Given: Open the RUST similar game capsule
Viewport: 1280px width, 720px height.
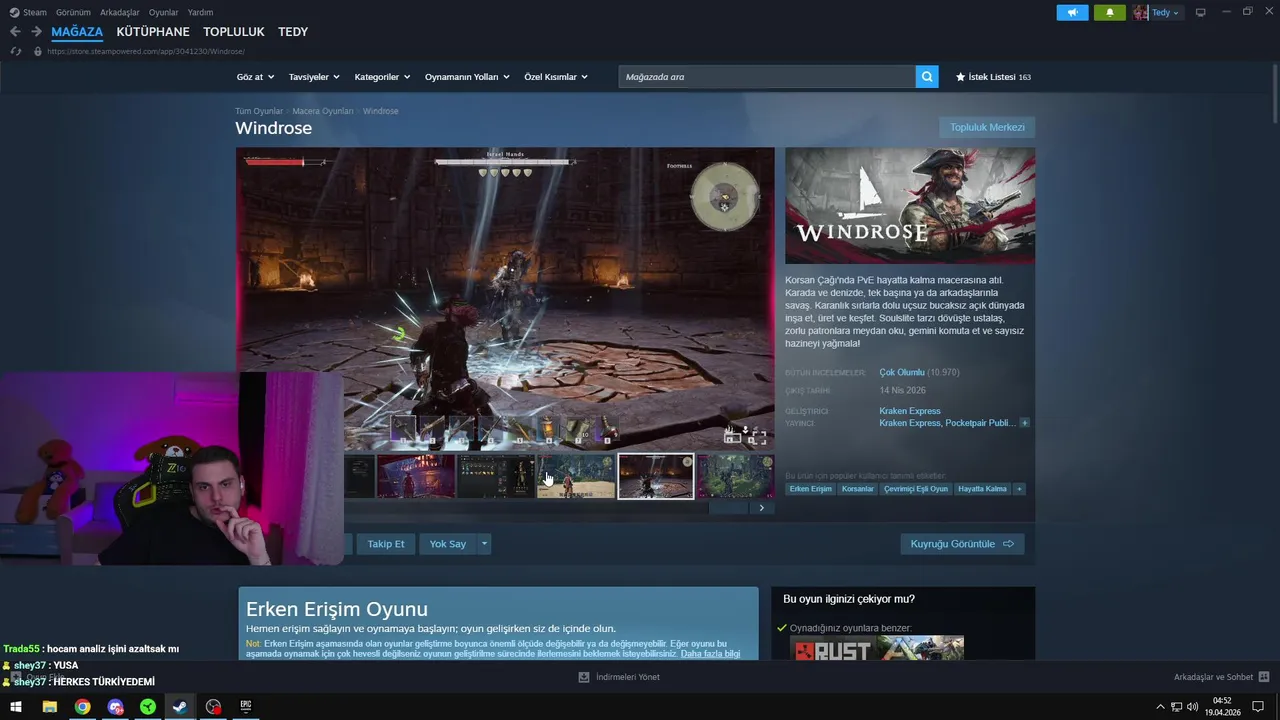Looking at the screenshot, I should (833, 648).
